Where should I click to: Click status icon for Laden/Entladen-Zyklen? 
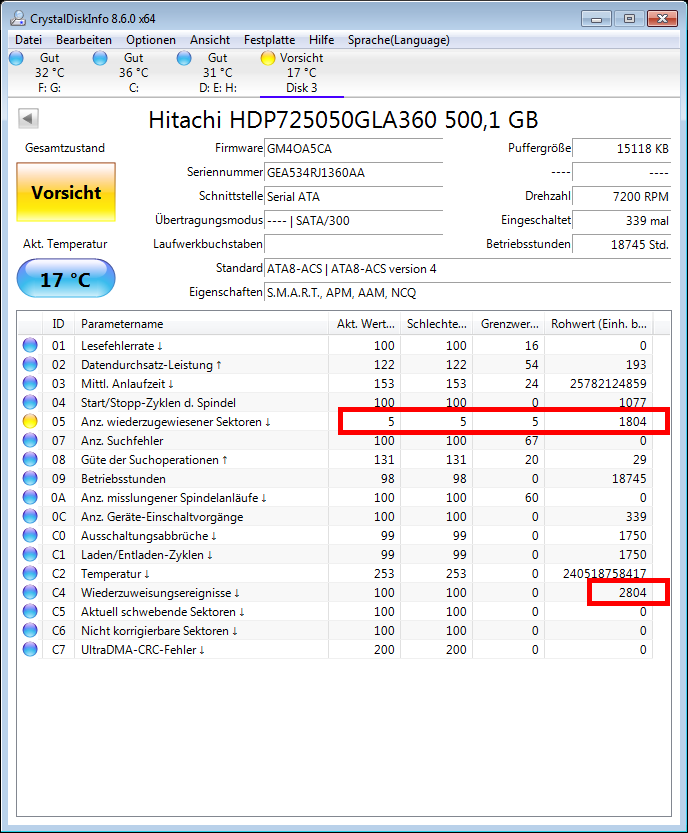30,555
